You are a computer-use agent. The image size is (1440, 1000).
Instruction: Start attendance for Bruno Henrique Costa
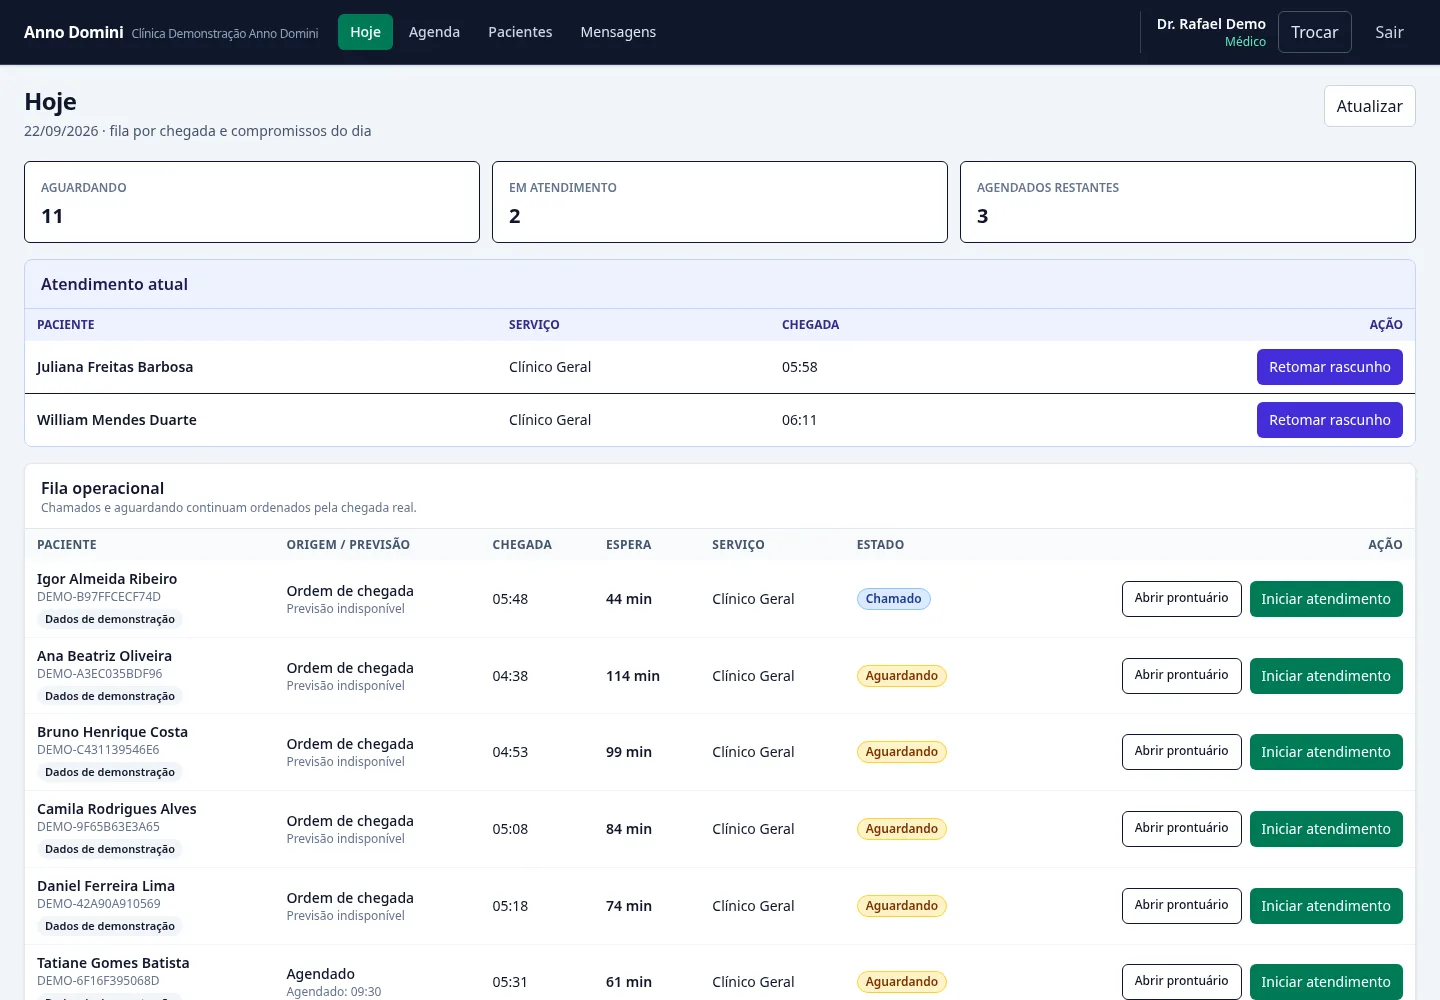pyautogui.click(x=1326, y=752)
